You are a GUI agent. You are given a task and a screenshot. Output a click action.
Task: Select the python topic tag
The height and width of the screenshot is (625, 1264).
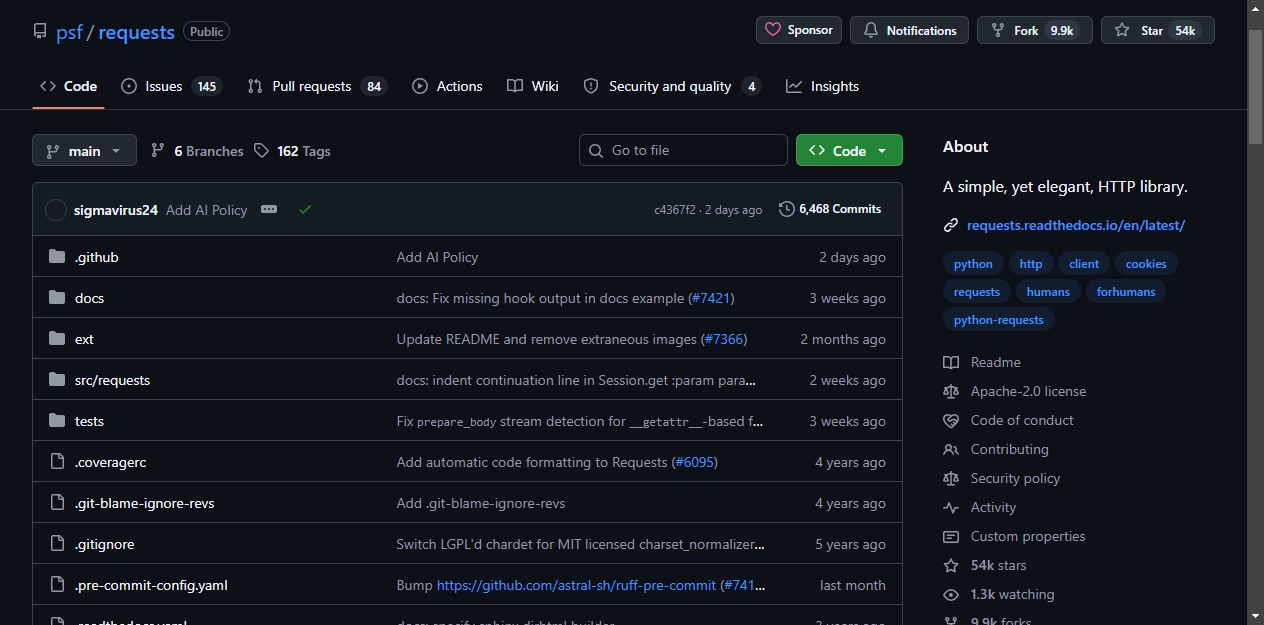click(973, 264)
